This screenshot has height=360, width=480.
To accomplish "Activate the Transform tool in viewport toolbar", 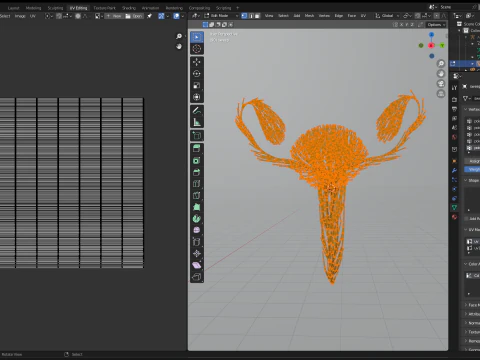I will click(197, 97).
